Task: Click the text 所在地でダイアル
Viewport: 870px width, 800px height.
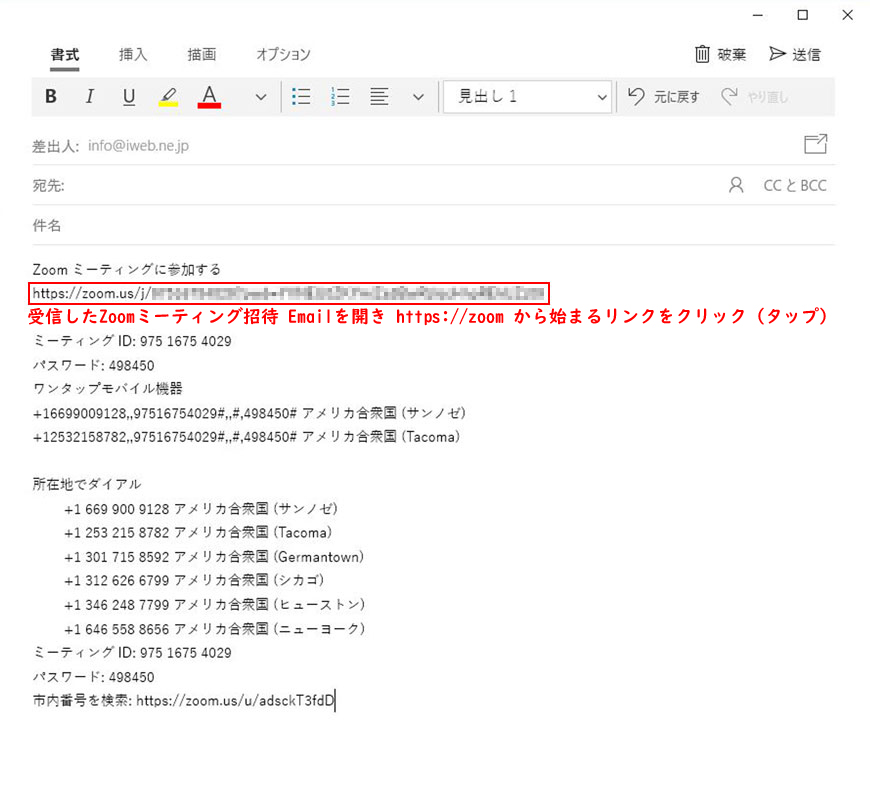Action: click(87, 484)
